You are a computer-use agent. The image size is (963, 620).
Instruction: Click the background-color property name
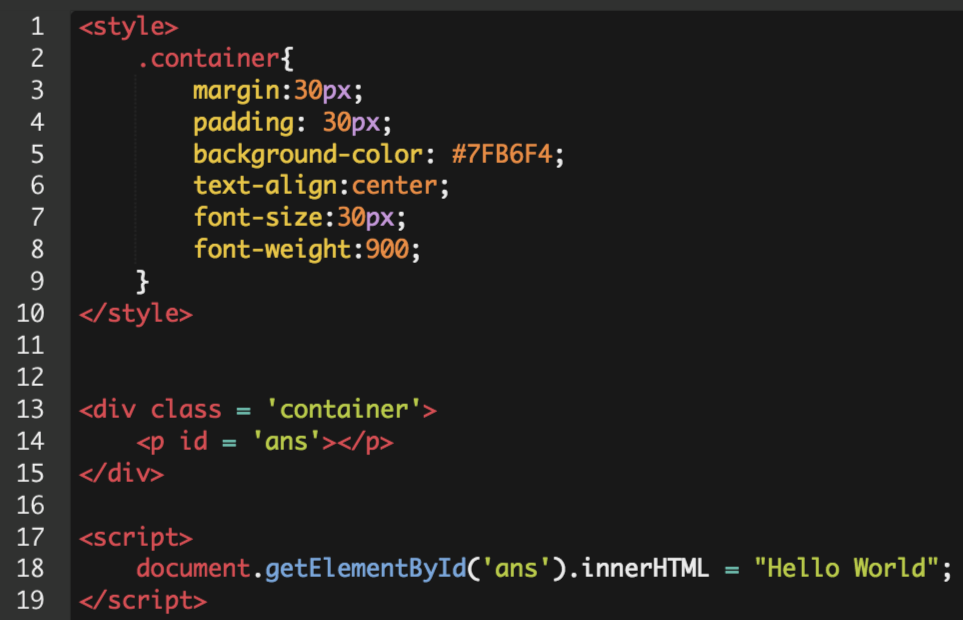(x=308, y=155)
